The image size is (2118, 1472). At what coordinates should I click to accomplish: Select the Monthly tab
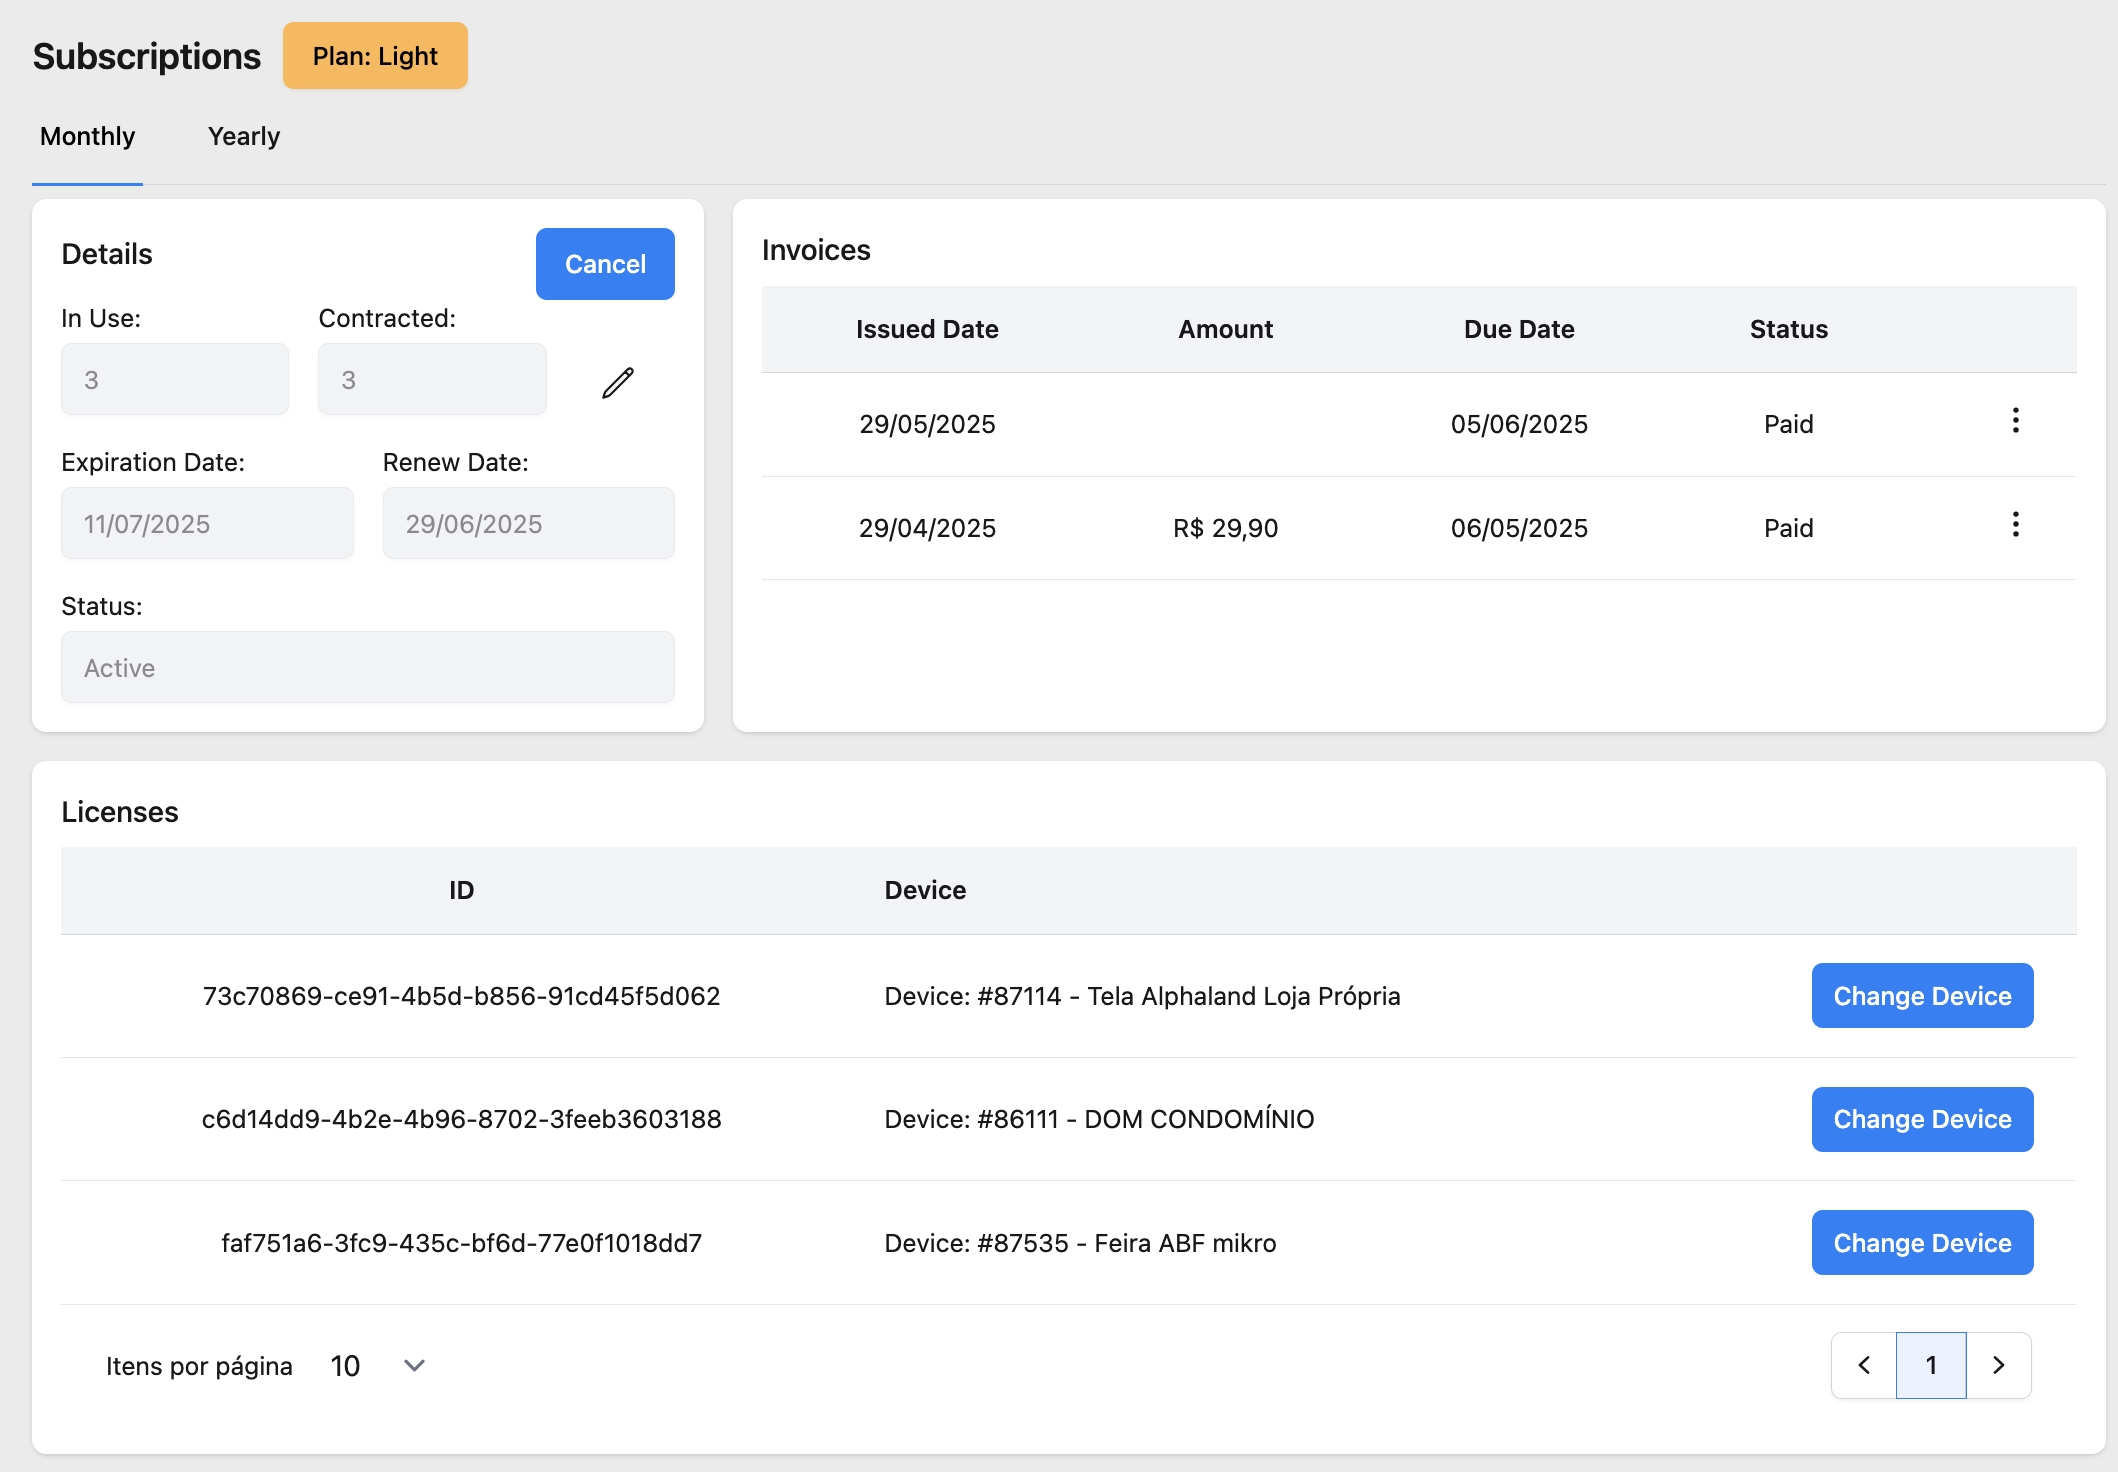click(87, 136)
